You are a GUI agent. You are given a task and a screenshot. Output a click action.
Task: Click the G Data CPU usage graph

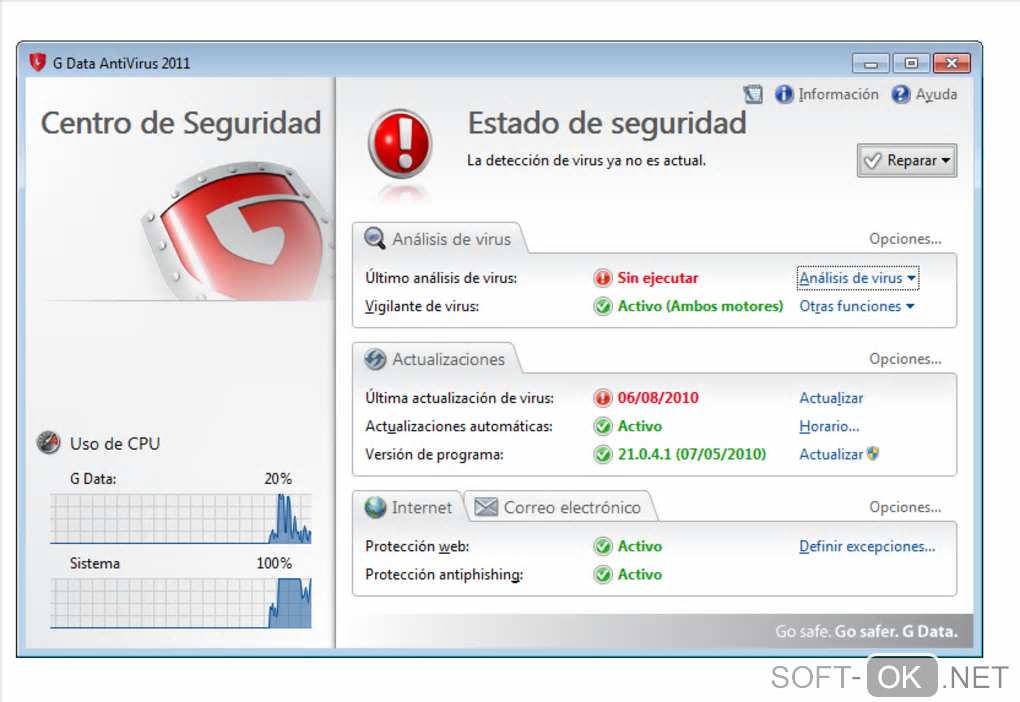tap(181, 519)
